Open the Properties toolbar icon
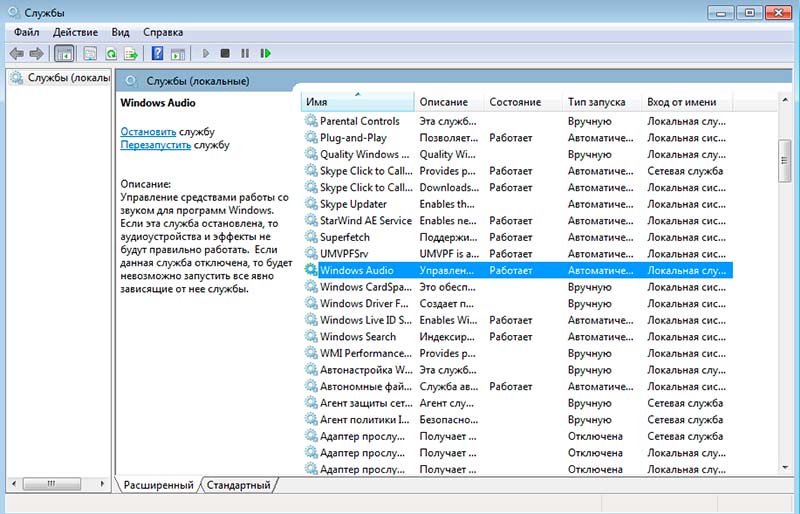Image resolution: width=800 pixels, height=514 pixels. tap(90, 53)
